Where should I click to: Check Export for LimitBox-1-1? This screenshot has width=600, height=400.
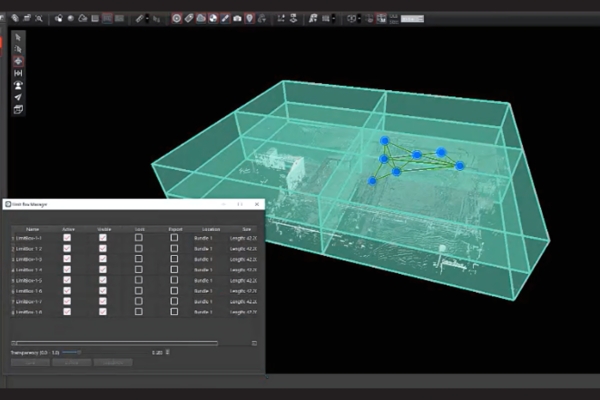[174, 238]
